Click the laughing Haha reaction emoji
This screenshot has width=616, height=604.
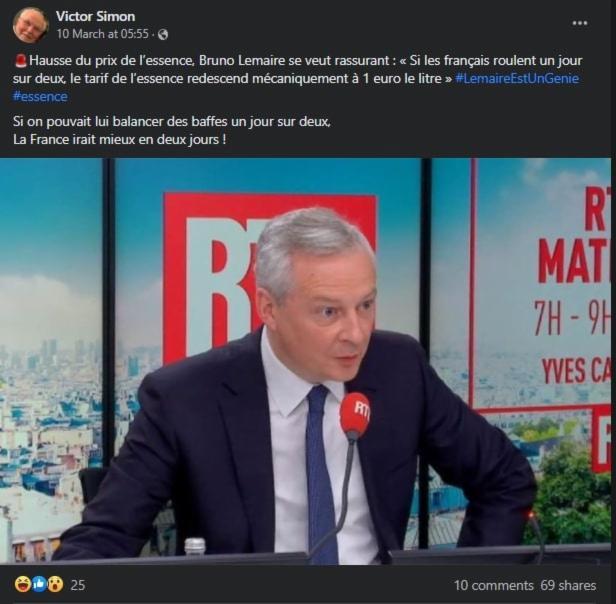click(x=23, y=584)
